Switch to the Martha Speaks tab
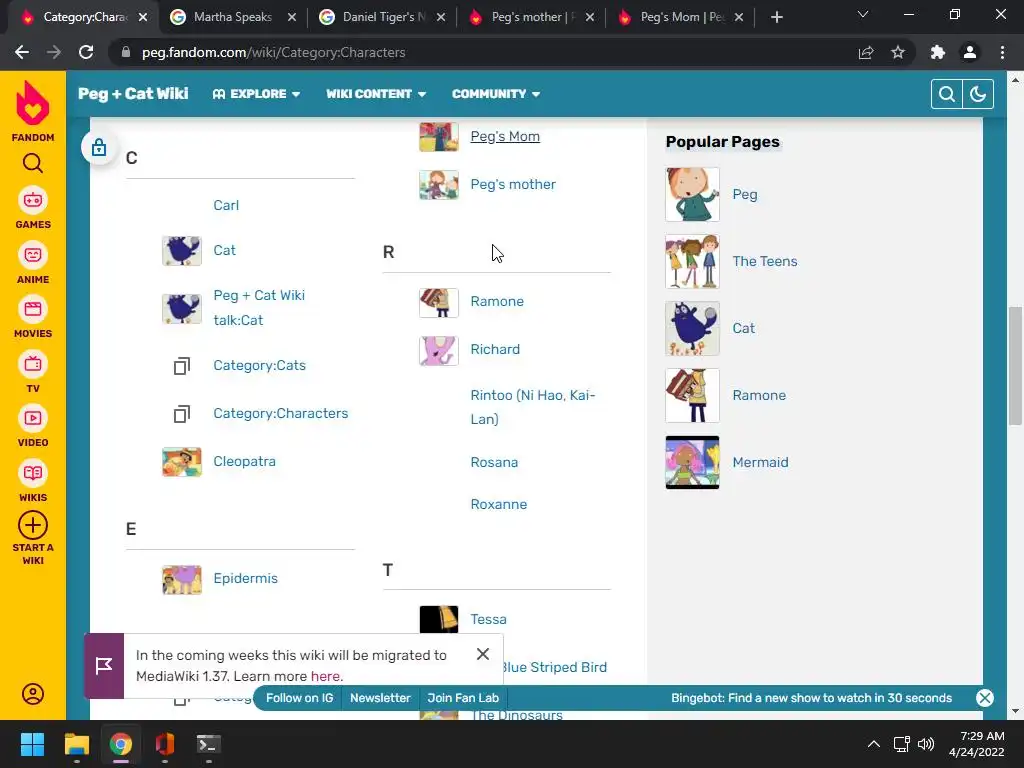1024x768 pixels. (x=232, y=17)
